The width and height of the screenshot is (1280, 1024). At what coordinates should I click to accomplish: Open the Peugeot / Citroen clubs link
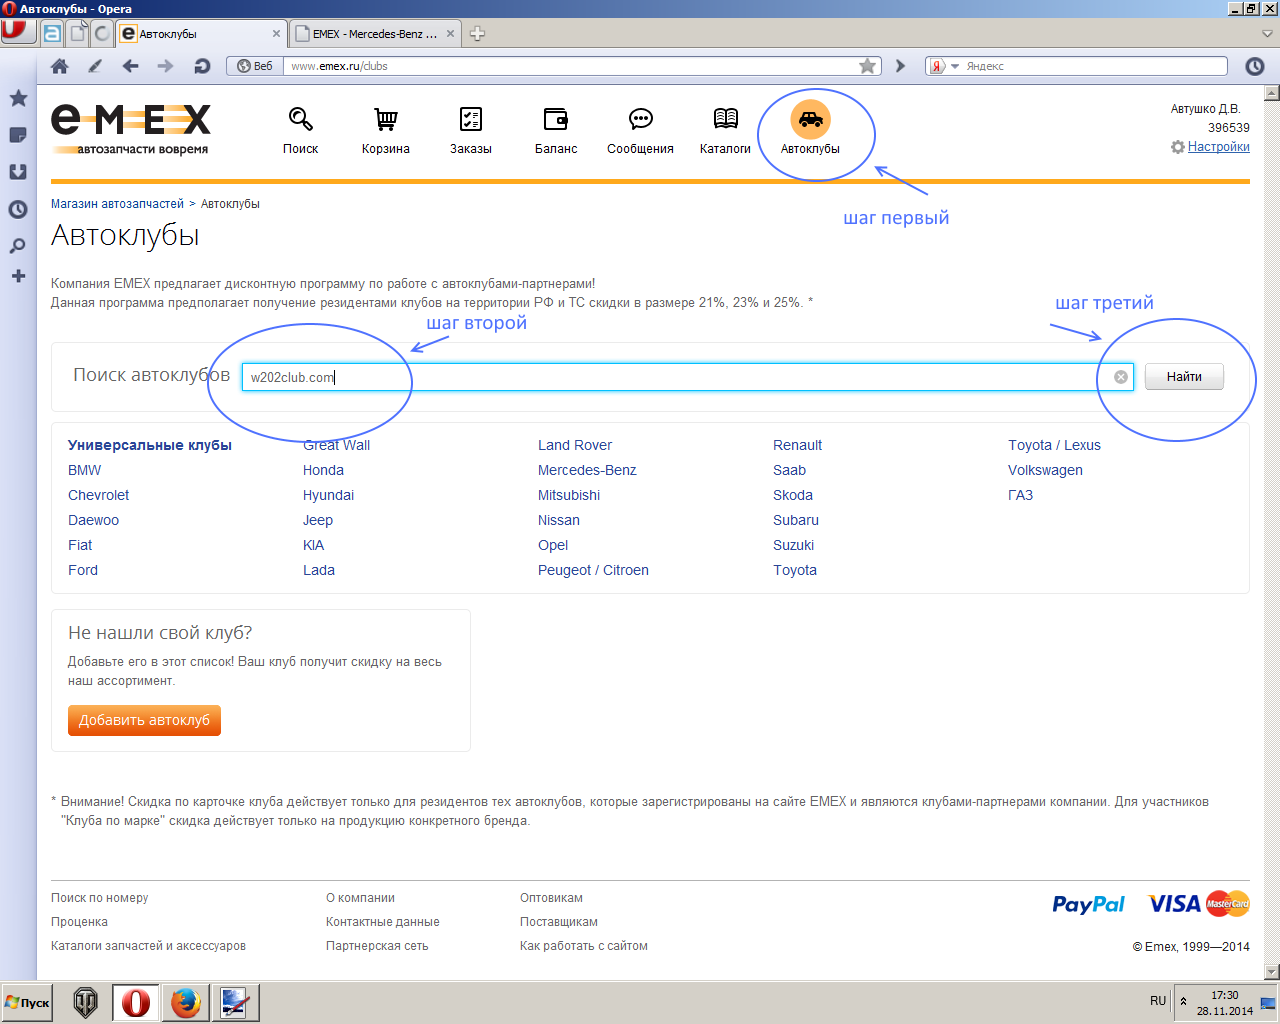coord(593,570)
